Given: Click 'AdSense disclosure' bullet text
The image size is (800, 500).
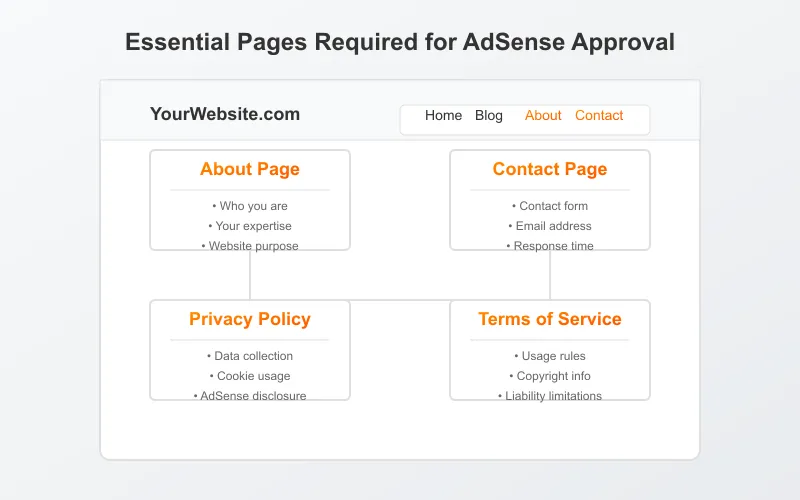Looking at the screenshot, I should [250, 396].
